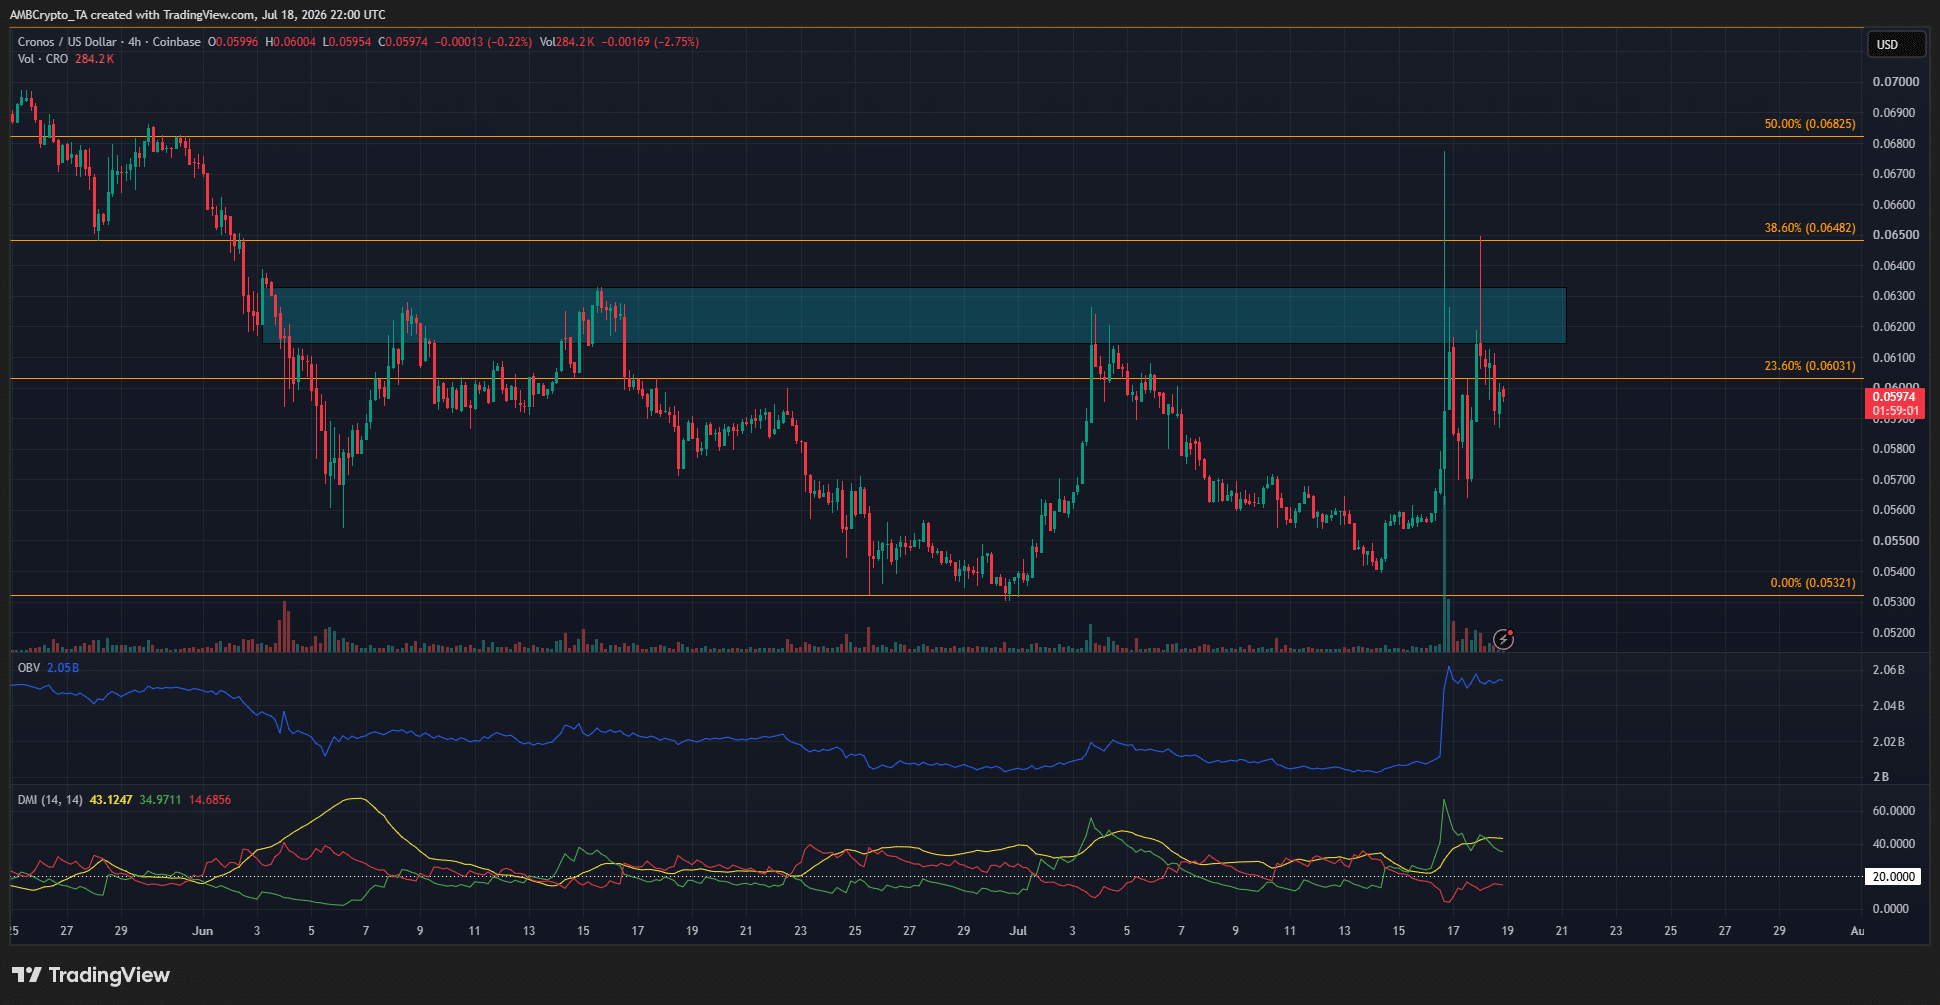The height and width of the screenshot is (1005, 1940).
Task: Click the 20.0000 DMI level tag
Action: [1894, 877]
